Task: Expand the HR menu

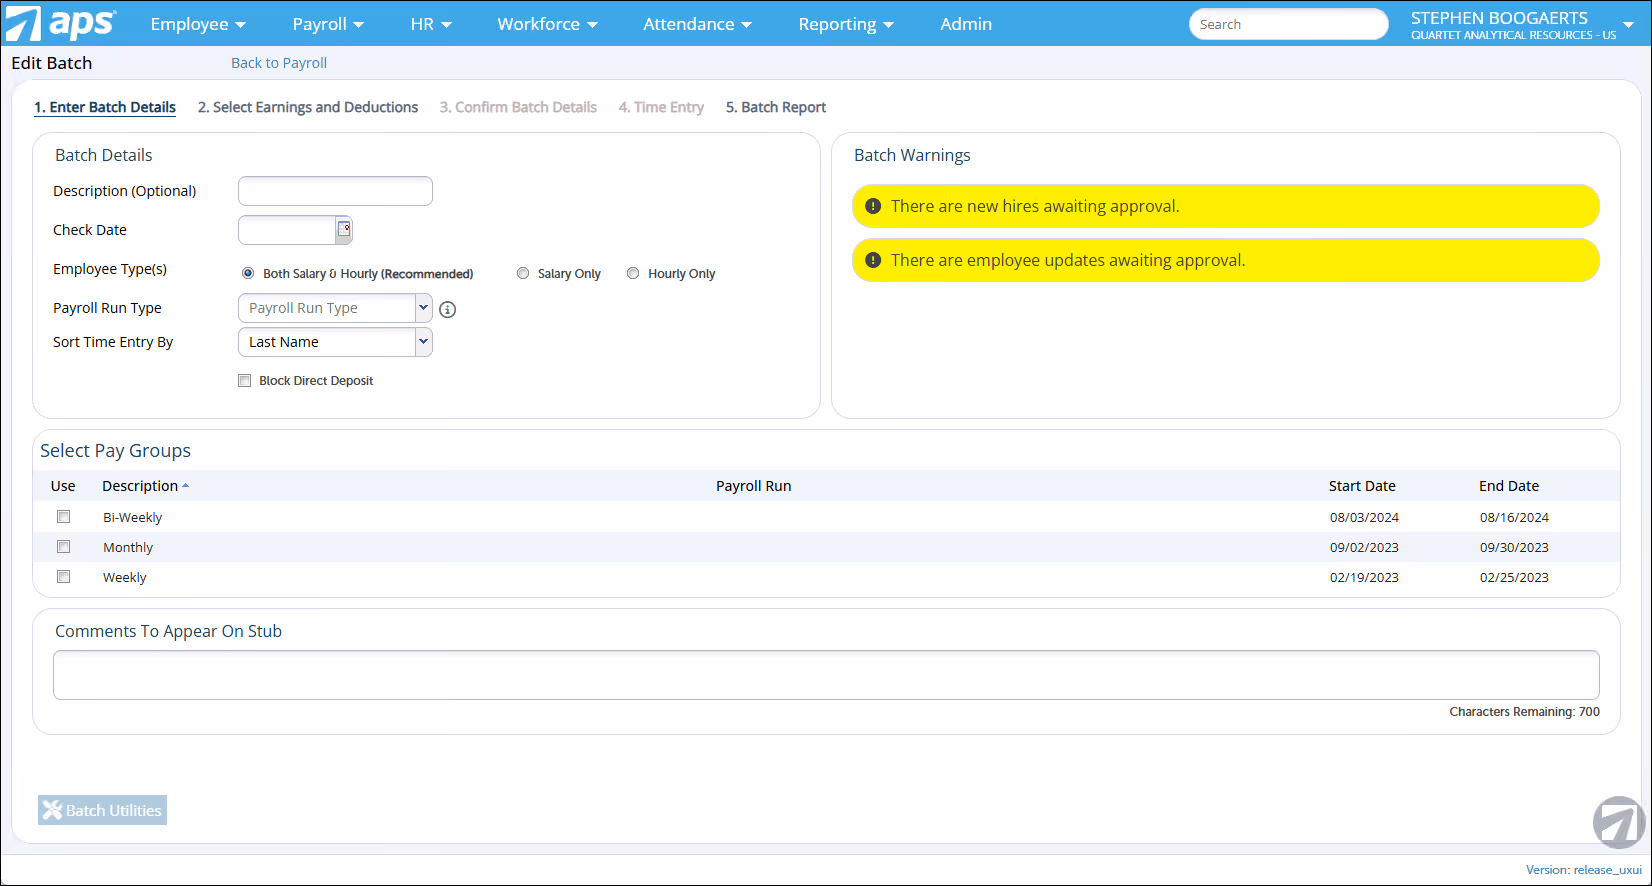Action: pos(431,24)
